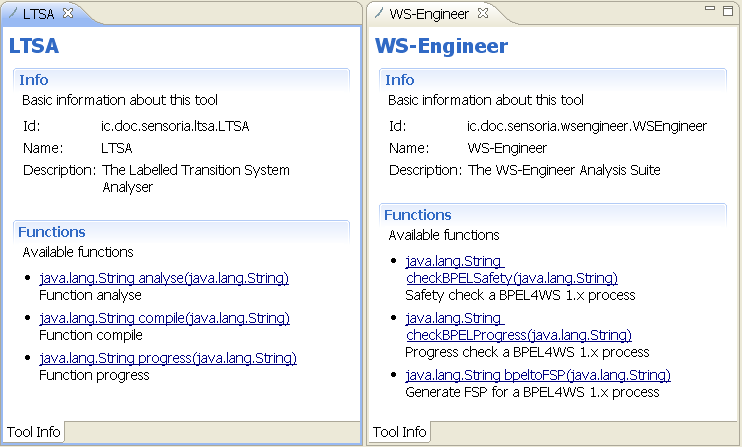Open the checkBPELSafety function link
This screenshot has width=742, height=447.
pos(512,270)
